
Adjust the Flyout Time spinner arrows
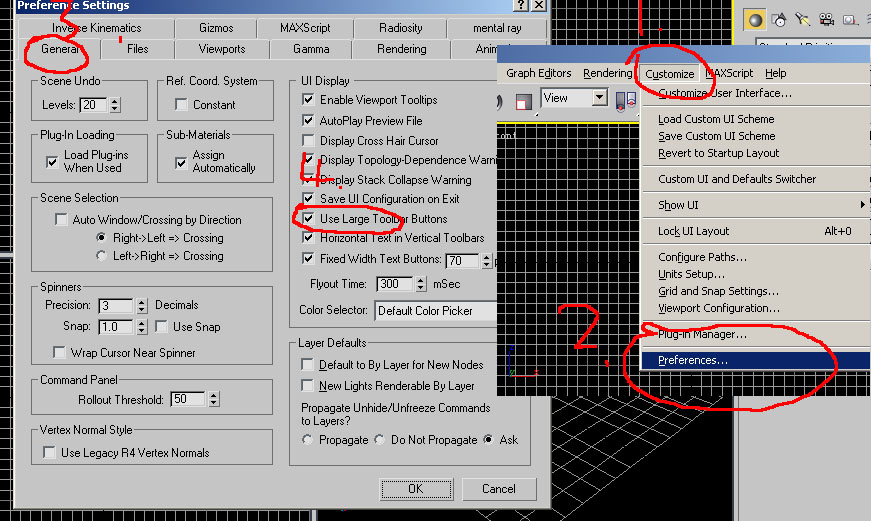click(421, 284)
